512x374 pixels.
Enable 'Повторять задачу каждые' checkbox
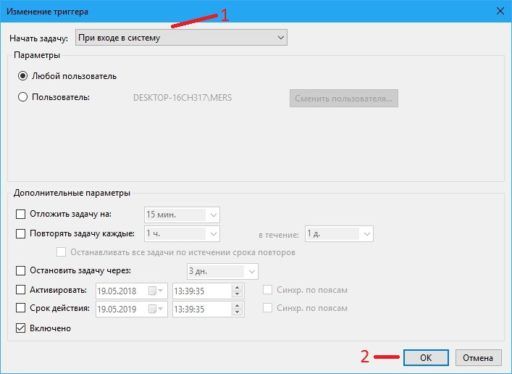(x=21, y=234)
